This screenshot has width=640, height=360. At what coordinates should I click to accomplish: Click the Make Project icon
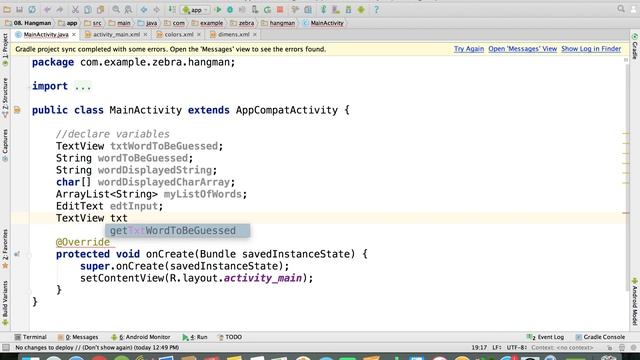(172, 9)
